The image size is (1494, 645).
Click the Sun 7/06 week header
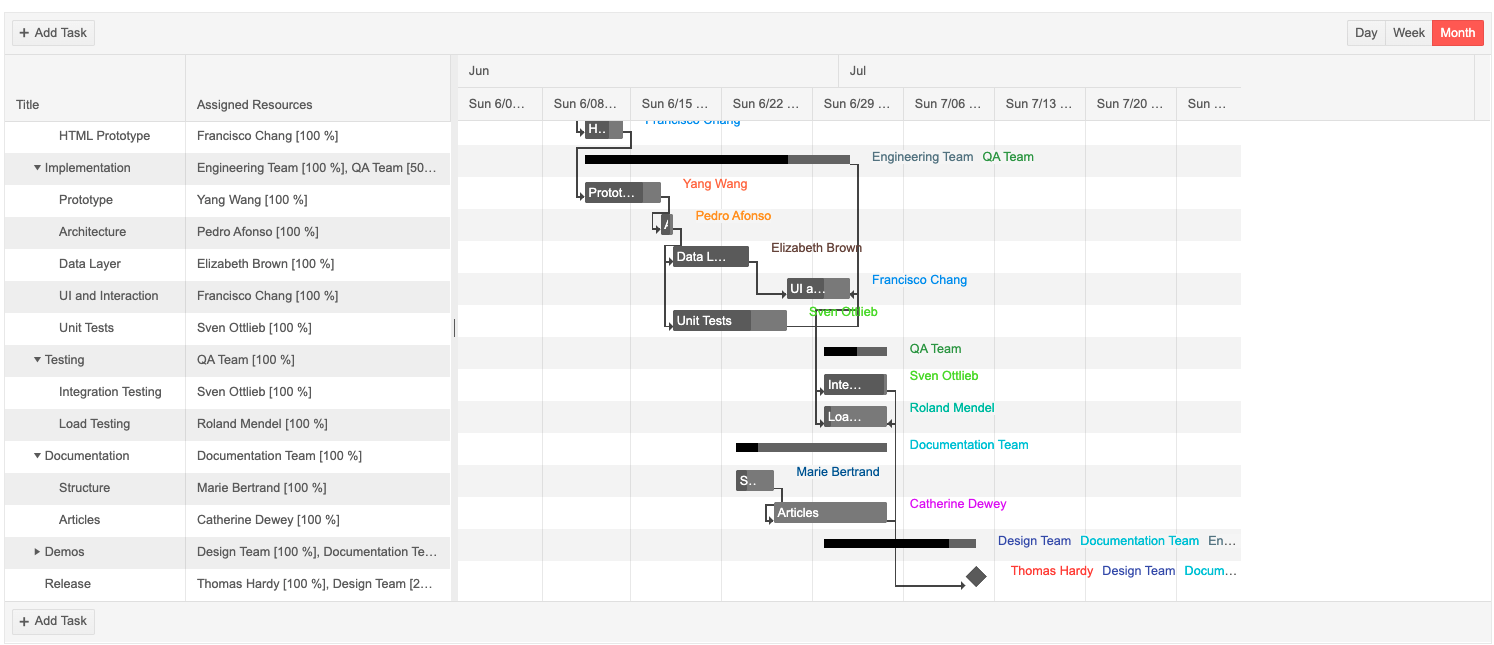[949, 103]
